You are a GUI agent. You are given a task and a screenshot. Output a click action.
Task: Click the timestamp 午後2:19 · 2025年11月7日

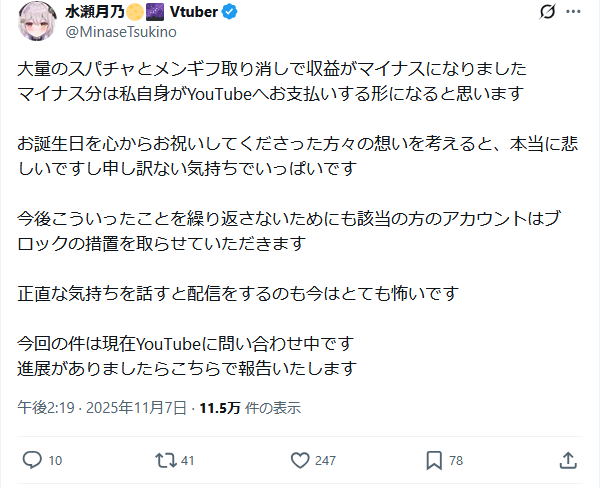(103, 408)
